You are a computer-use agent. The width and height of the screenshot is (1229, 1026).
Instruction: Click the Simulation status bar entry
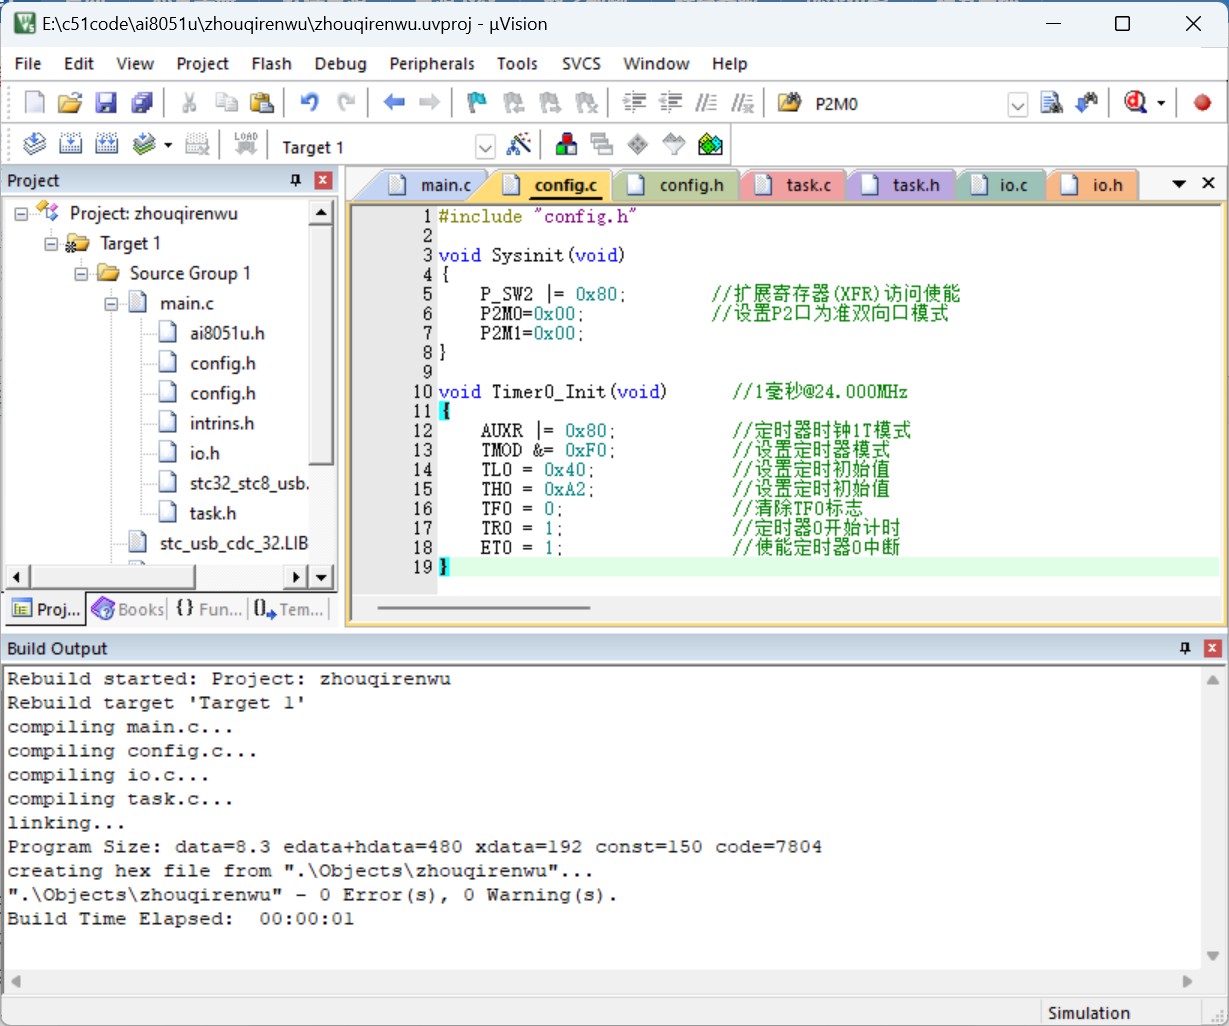(1088, 1012)
